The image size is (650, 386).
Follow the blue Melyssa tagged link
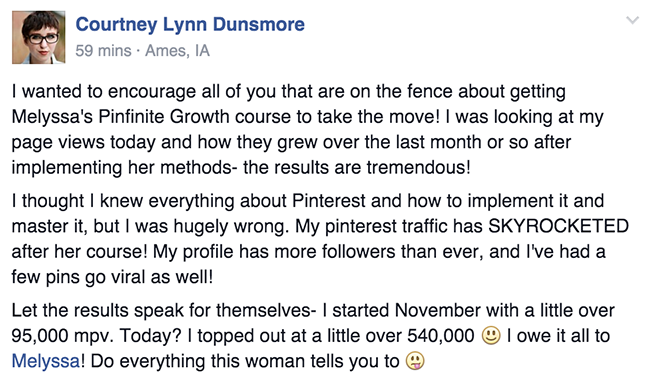46,361
